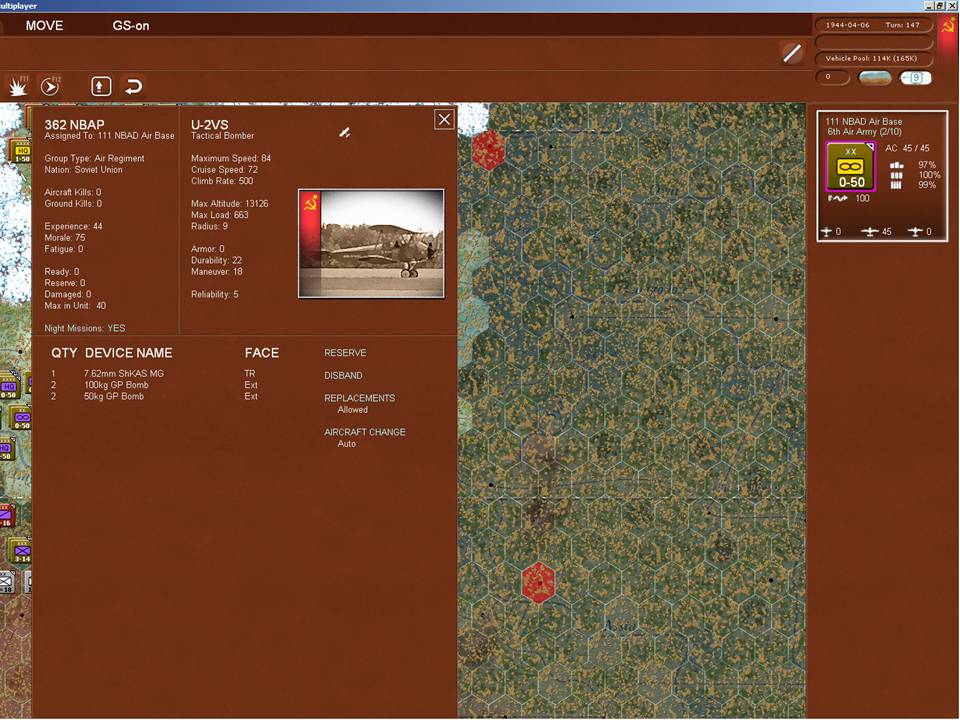This screenshot has width=960, height=720.
Task: Click the 6th Air Army (2/10) text
Action: [x=864, y=132]
